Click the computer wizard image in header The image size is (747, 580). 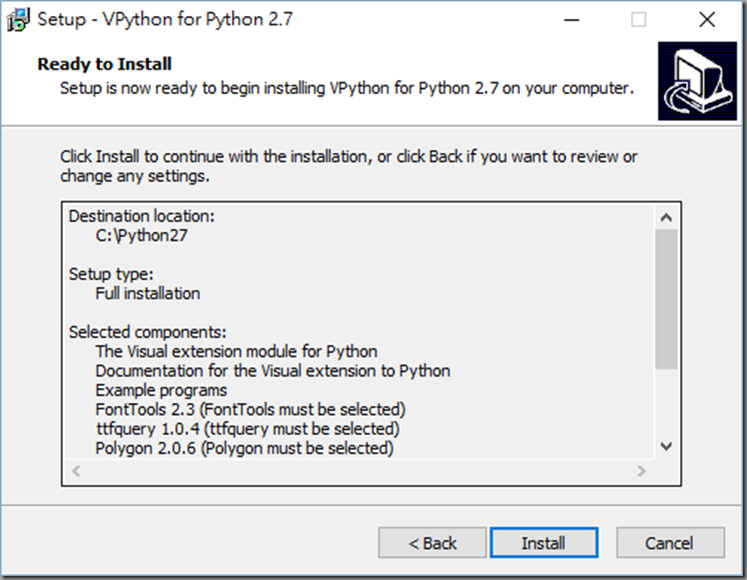coord(697,81)
